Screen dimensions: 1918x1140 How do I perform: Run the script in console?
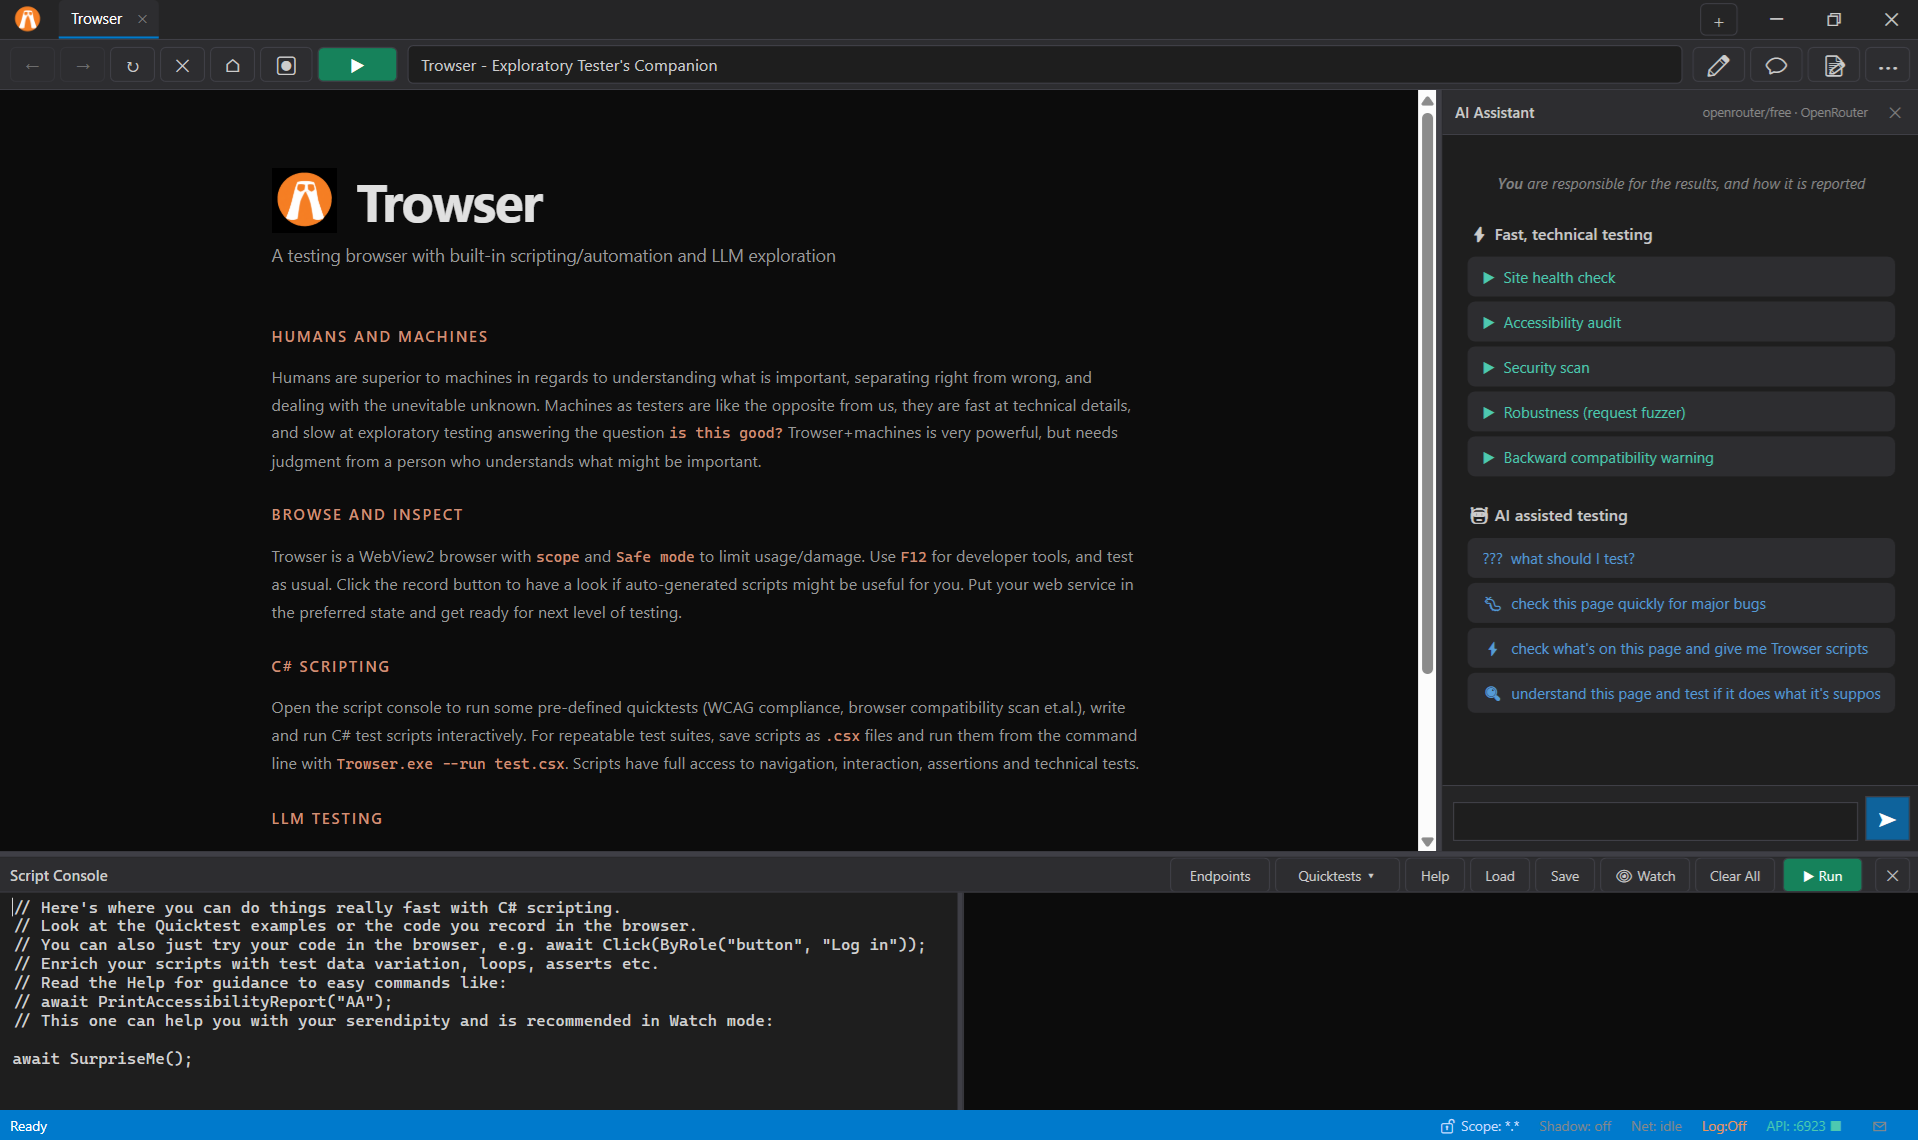click(1822, 876)
